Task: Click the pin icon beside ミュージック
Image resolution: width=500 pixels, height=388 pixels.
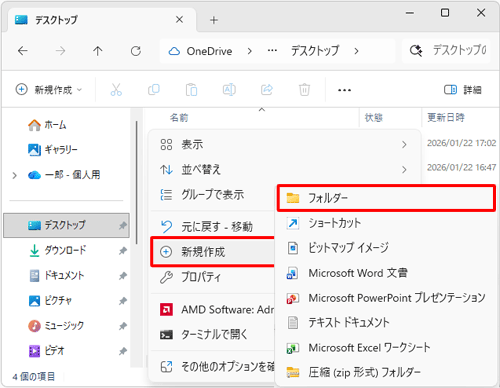Action: click(x=123, y=326)
